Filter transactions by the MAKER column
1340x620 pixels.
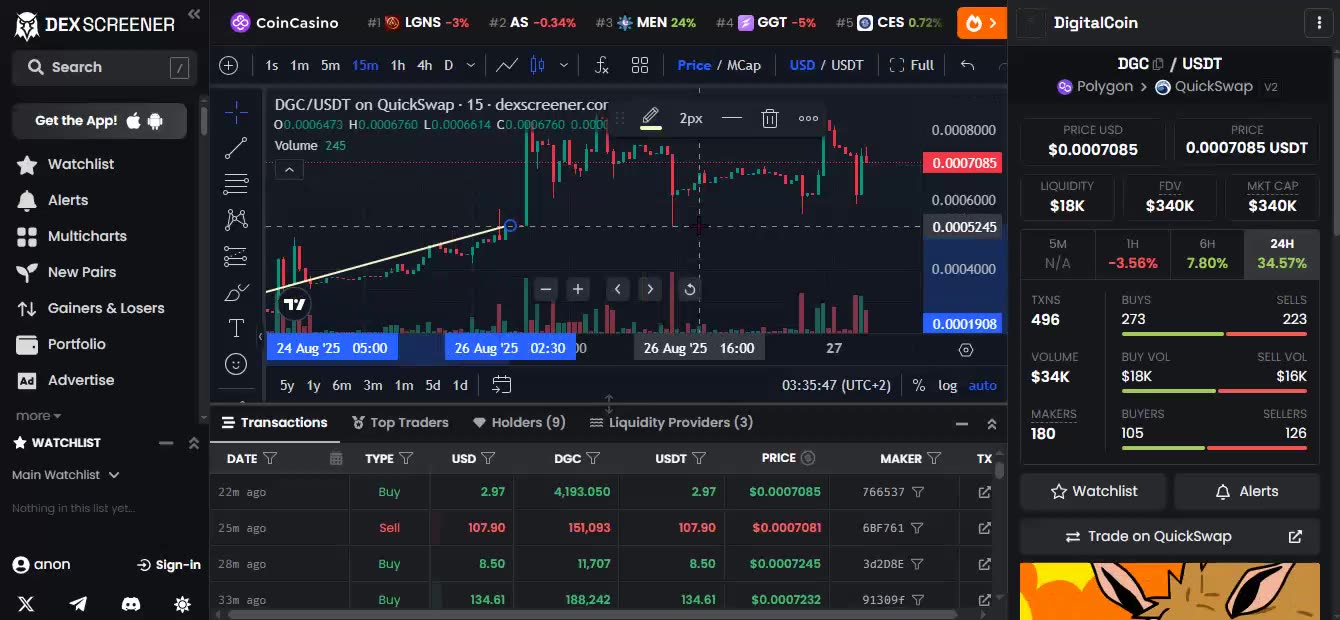(x=933, y=458)
